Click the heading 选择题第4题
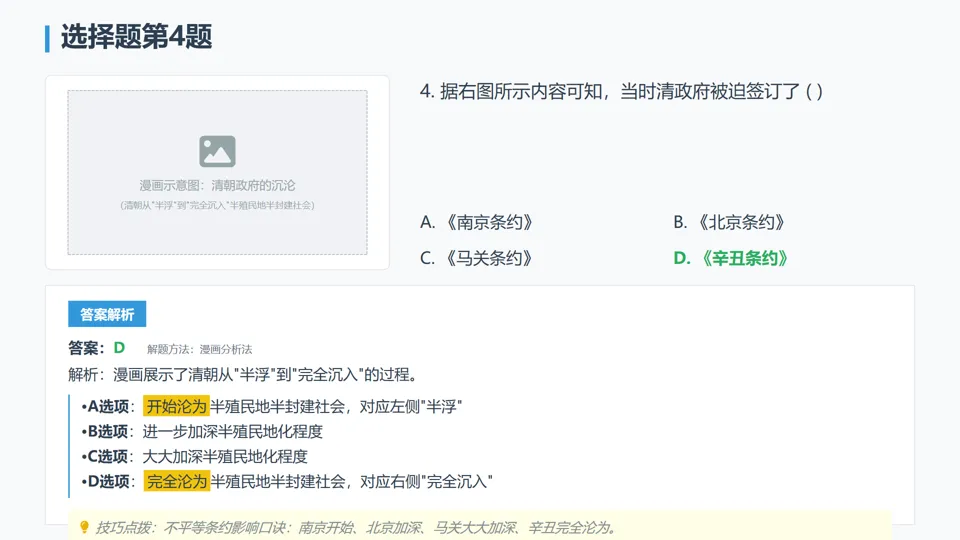Screen dimensions: 960x540 coord(137,37)
